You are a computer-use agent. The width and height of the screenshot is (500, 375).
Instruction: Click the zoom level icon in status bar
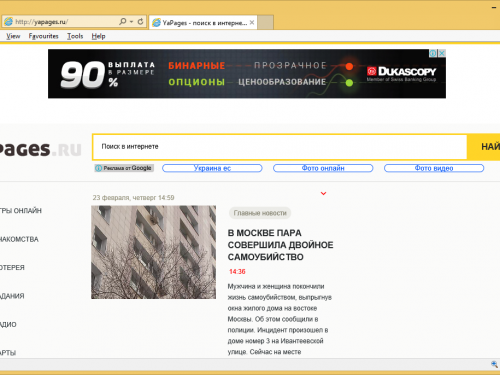[x=494, y=364]
